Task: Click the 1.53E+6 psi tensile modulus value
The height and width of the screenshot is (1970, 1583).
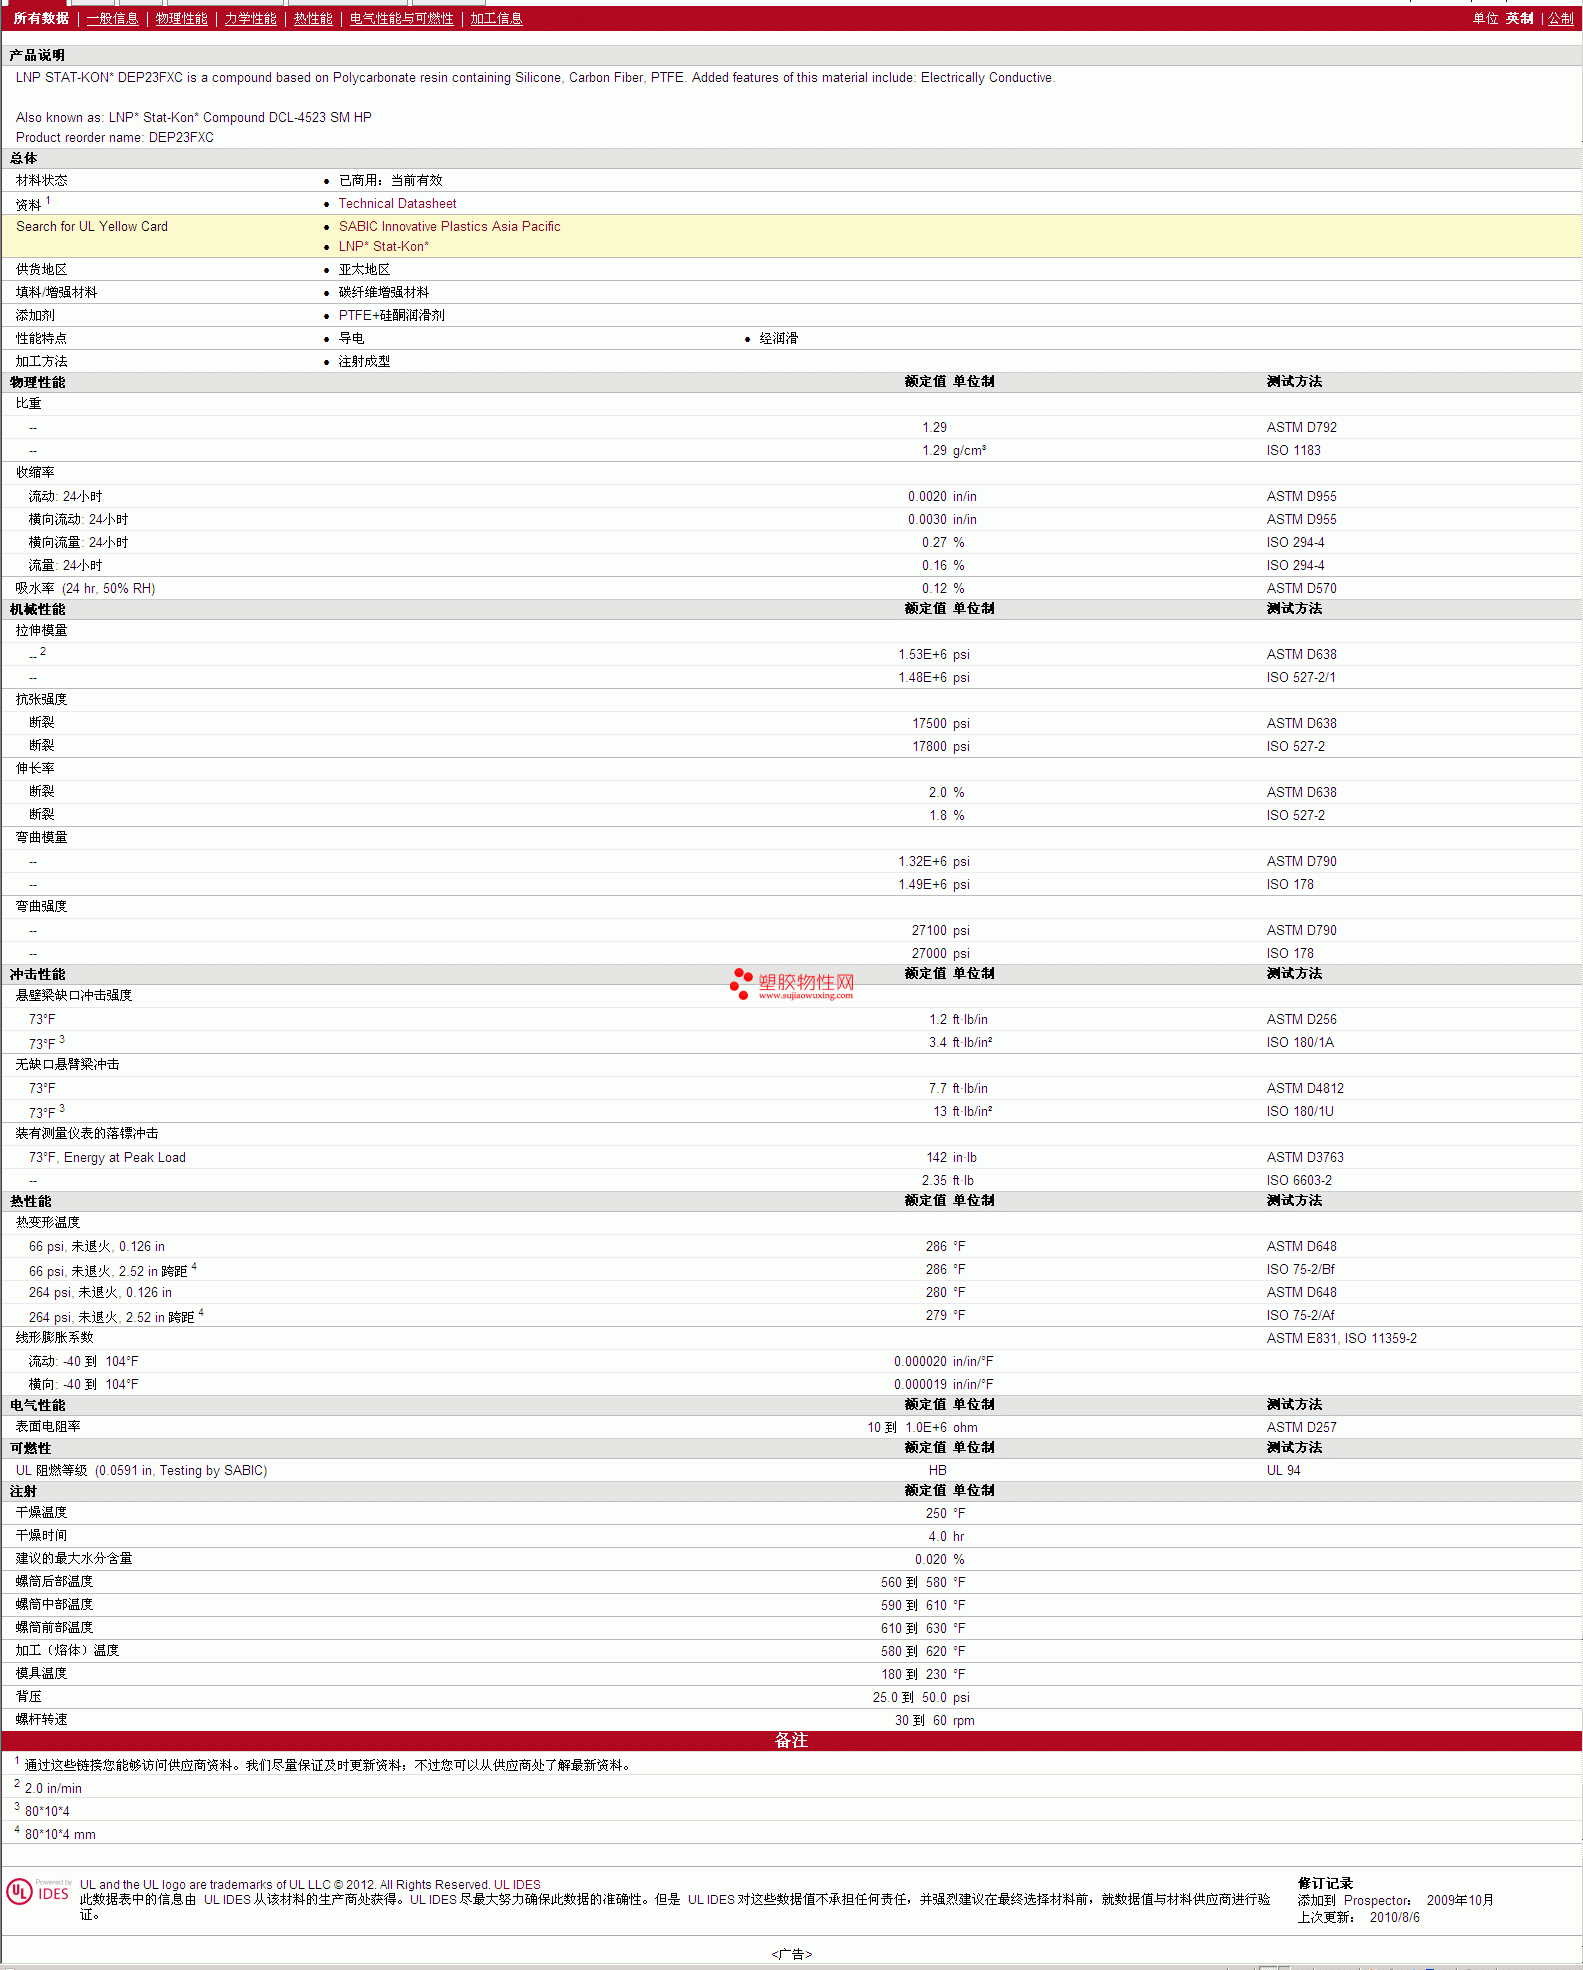Action: pos(933,654)
